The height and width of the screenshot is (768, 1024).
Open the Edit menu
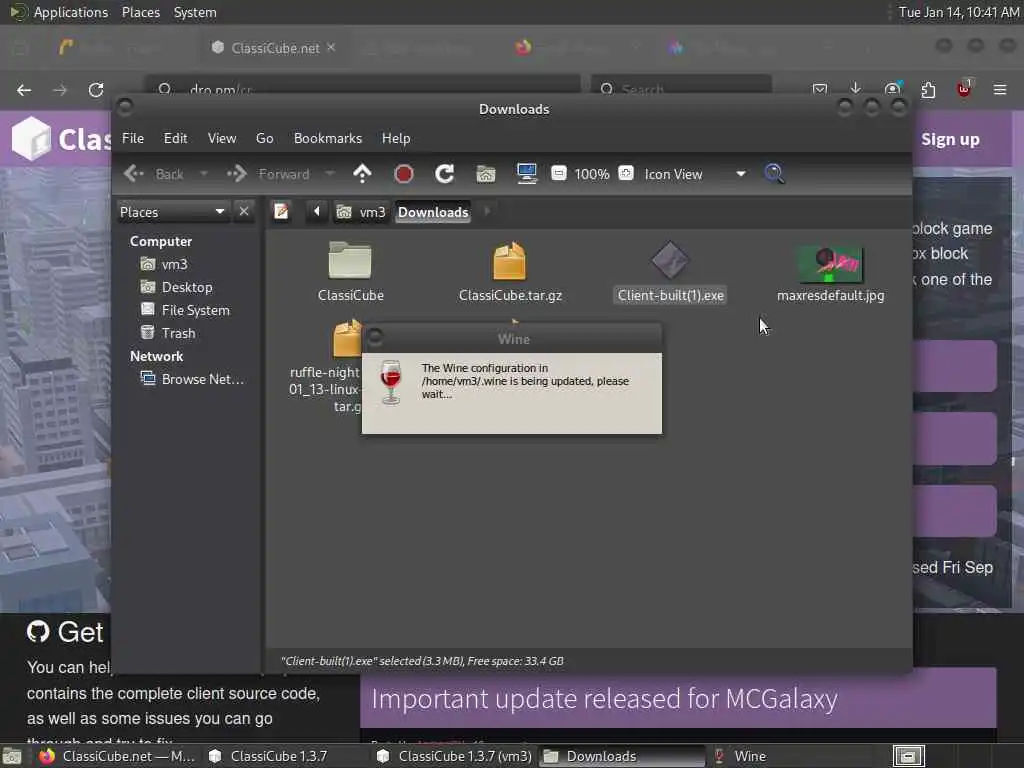tap(175, 138)
